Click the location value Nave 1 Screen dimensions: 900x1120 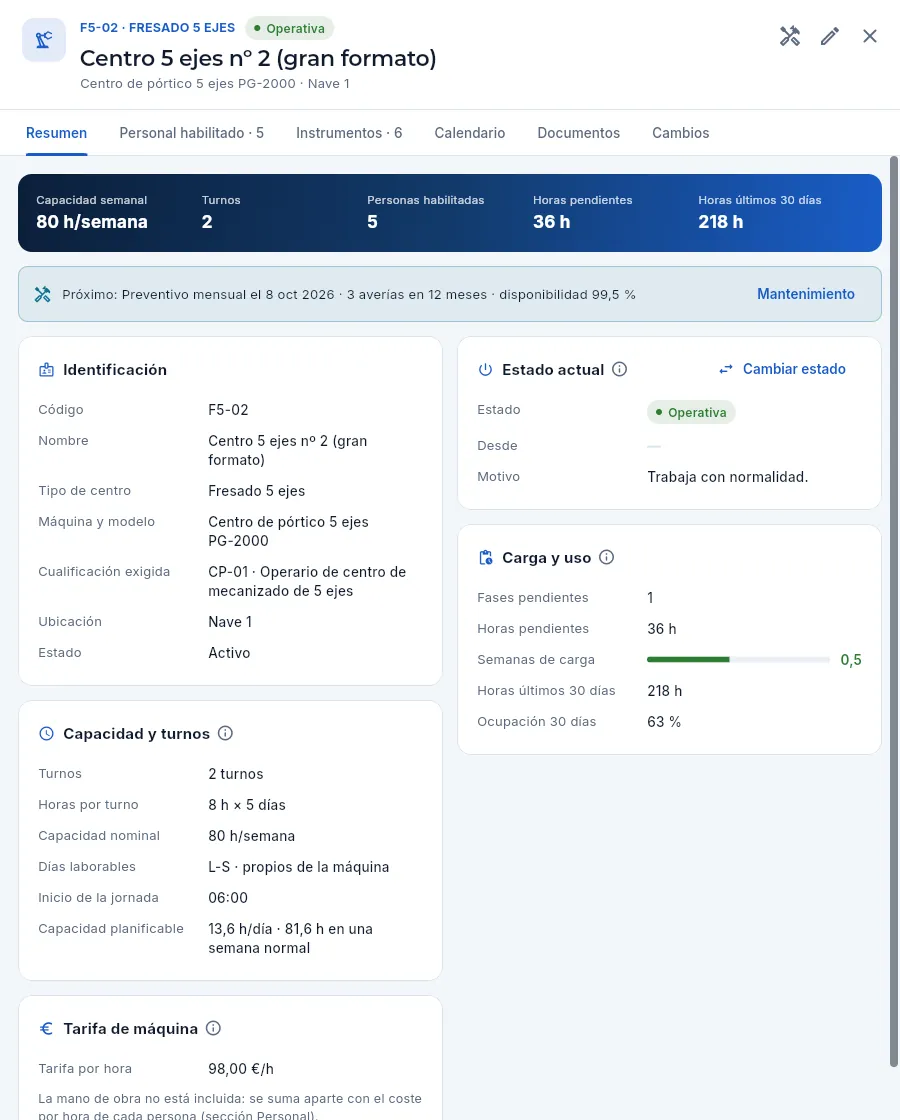tap(230, 622)
